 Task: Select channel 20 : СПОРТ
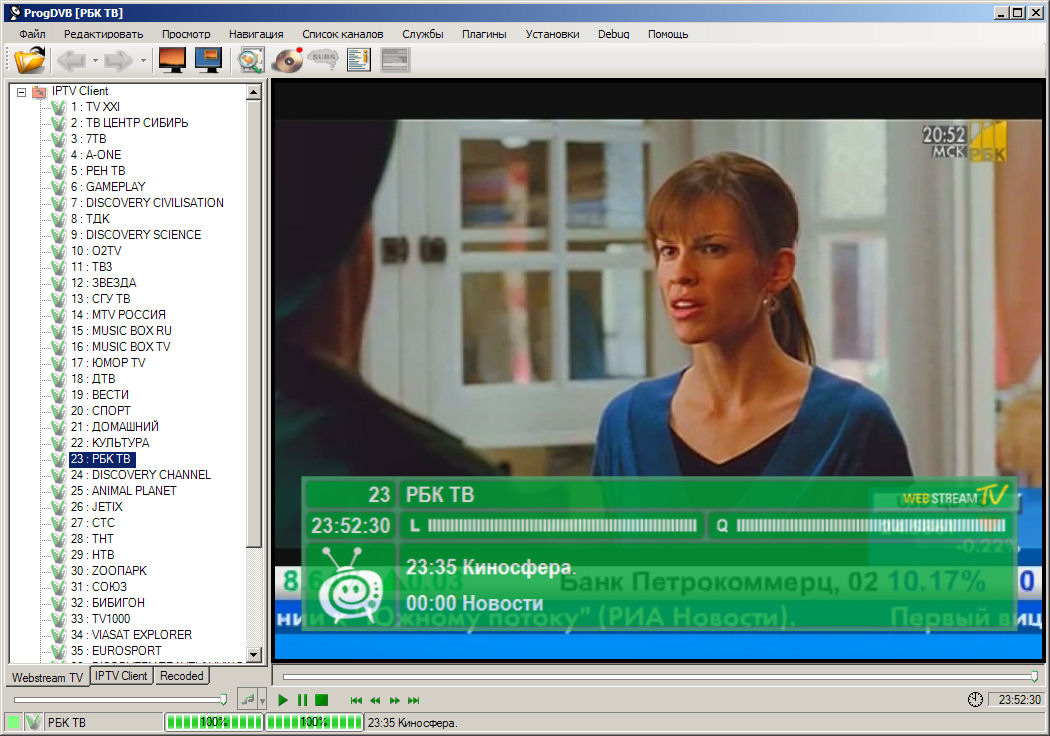tap(100, 411)
